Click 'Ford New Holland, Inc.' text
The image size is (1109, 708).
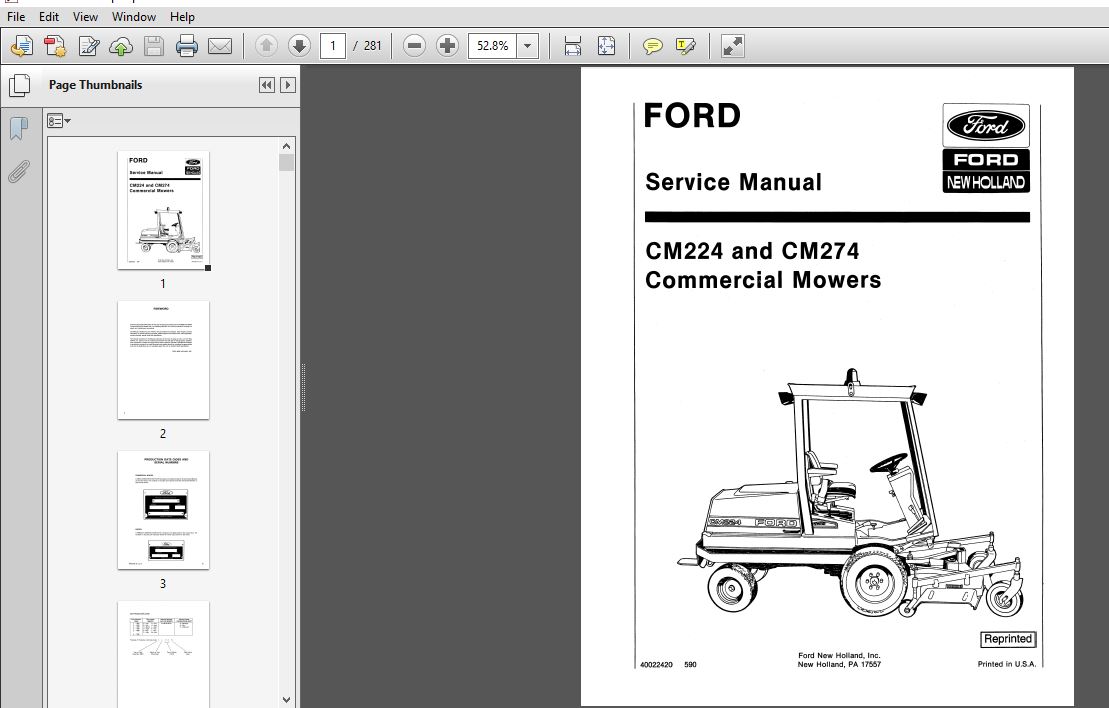point(840,656)
